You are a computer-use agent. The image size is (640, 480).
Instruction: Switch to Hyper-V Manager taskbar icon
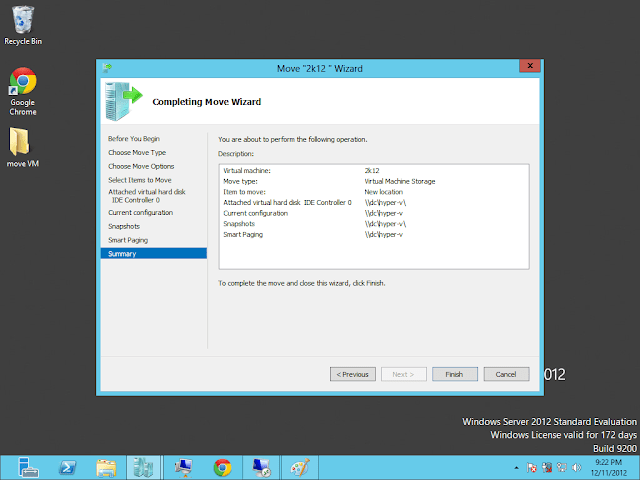(x=145, y=466)
